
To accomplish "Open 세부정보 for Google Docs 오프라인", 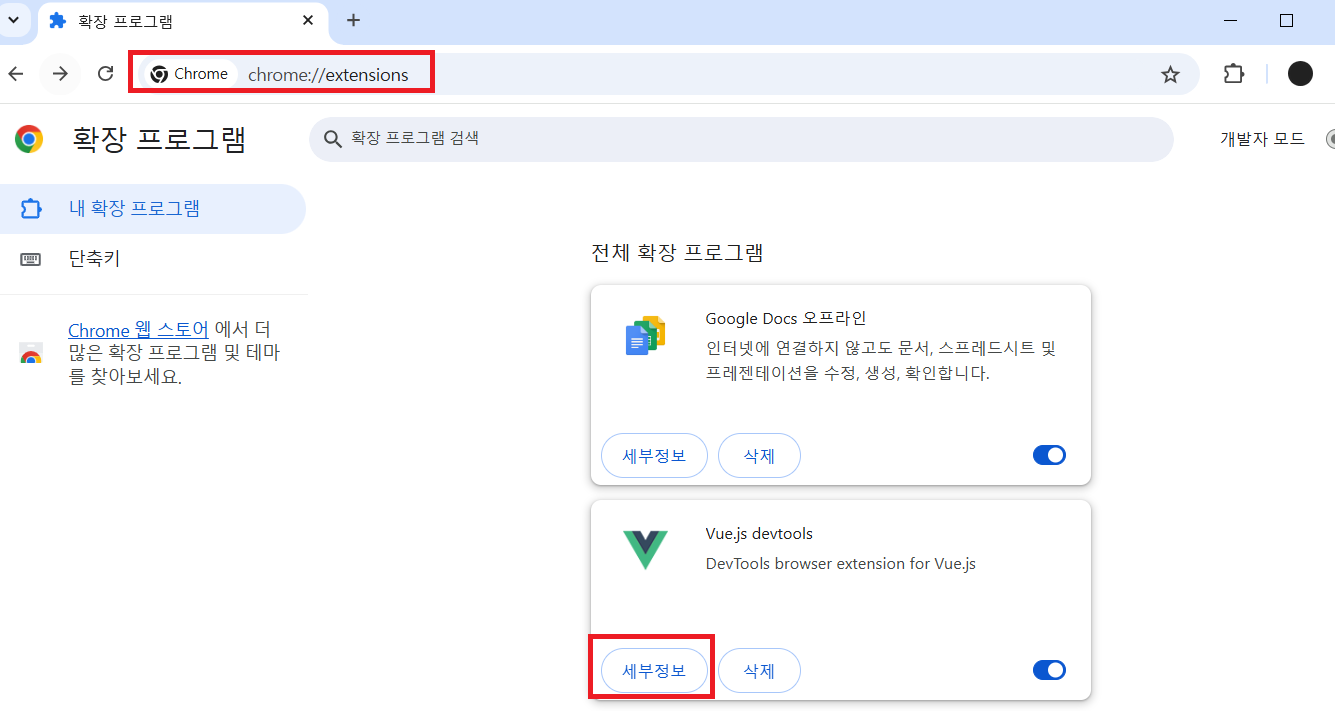I will point(654,456).
